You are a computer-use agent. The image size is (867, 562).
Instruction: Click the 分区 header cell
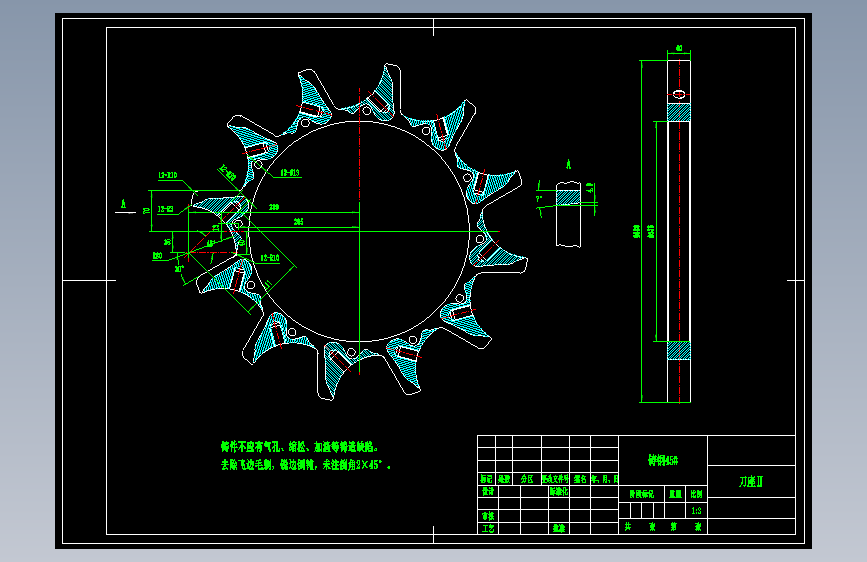click(x=527, y=479)
